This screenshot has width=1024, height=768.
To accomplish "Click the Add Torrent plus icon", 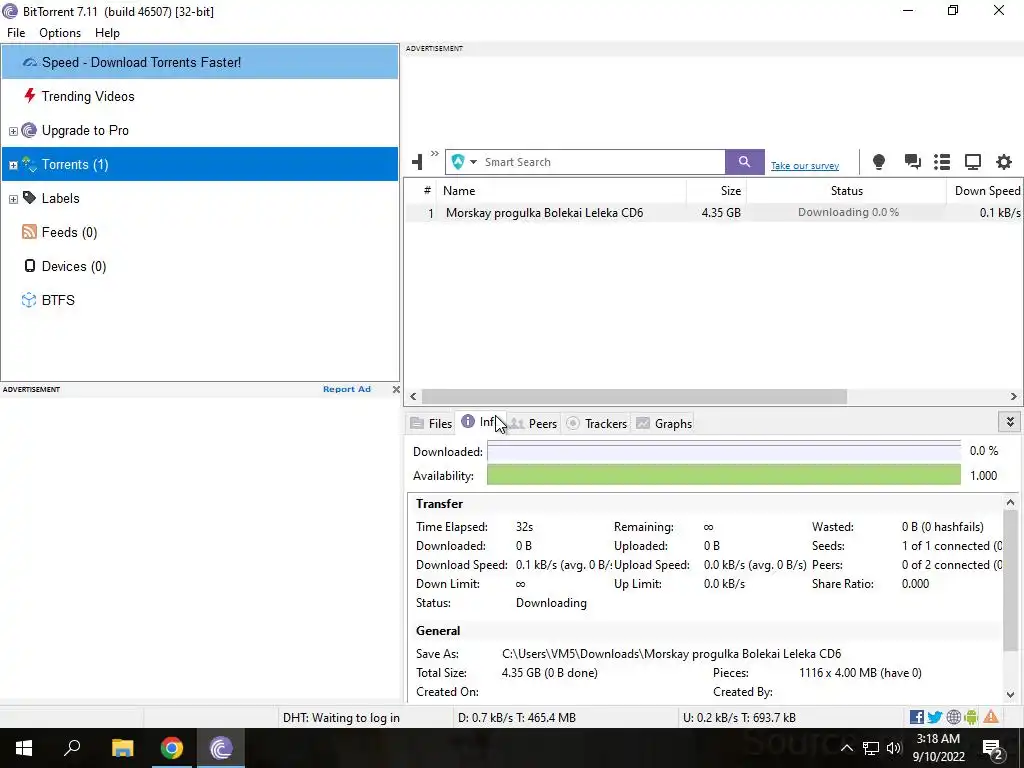I will click(x=417, y=162).
